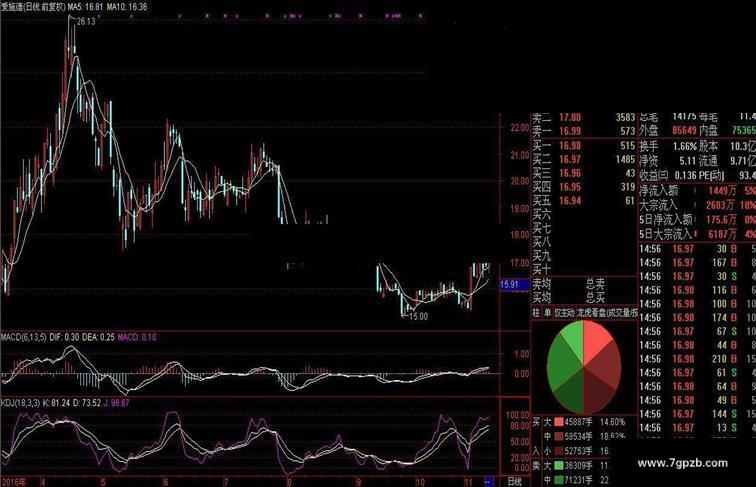Screen dimensions: 756x487
Task: Click the MA10: 16.36 label
Action: [x=127, y=7]
